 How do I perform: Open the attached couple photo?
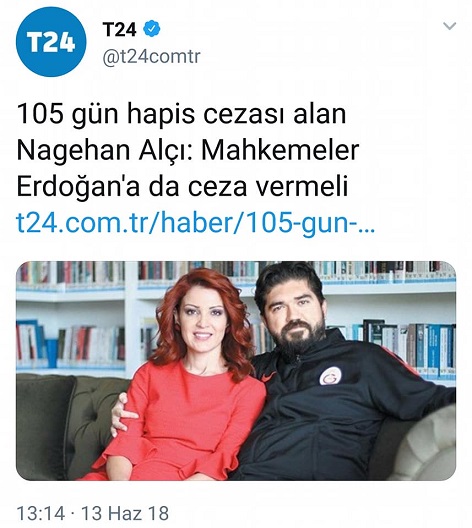[x=236, y=370]
